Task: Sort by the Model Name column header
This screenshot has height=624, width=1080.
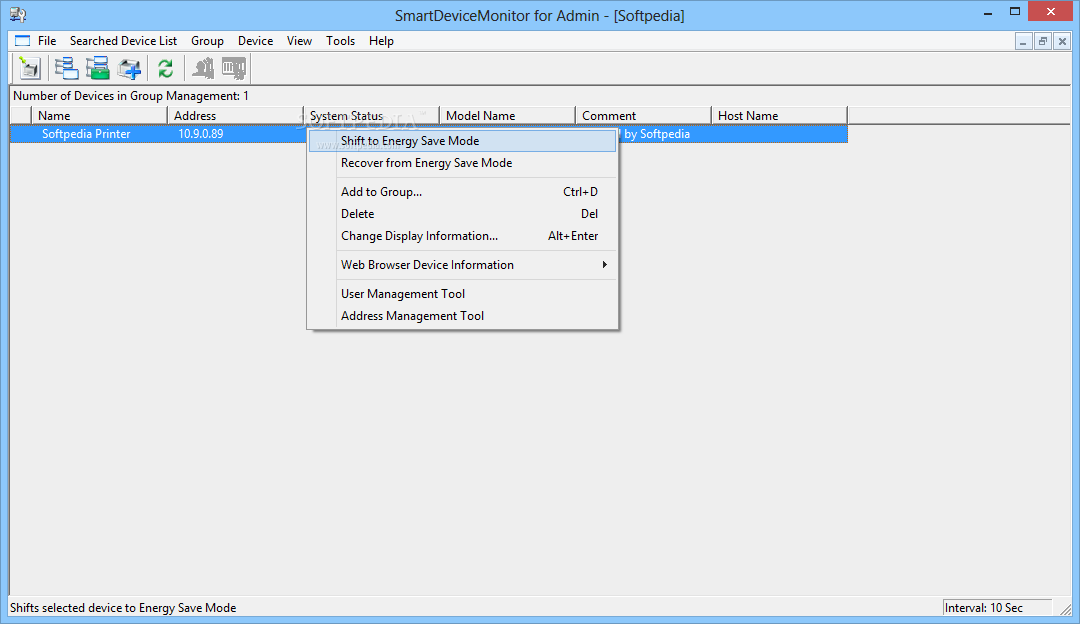Action: coord(507,116)
